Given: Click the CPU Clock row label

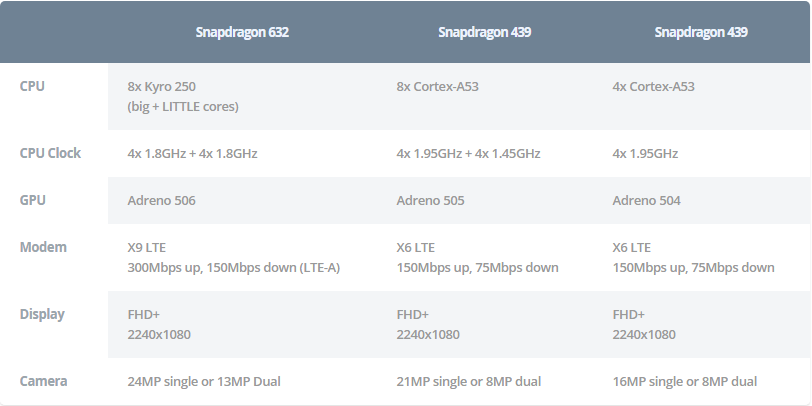Looking at the screenshot, I should click(x=50, y=153).
